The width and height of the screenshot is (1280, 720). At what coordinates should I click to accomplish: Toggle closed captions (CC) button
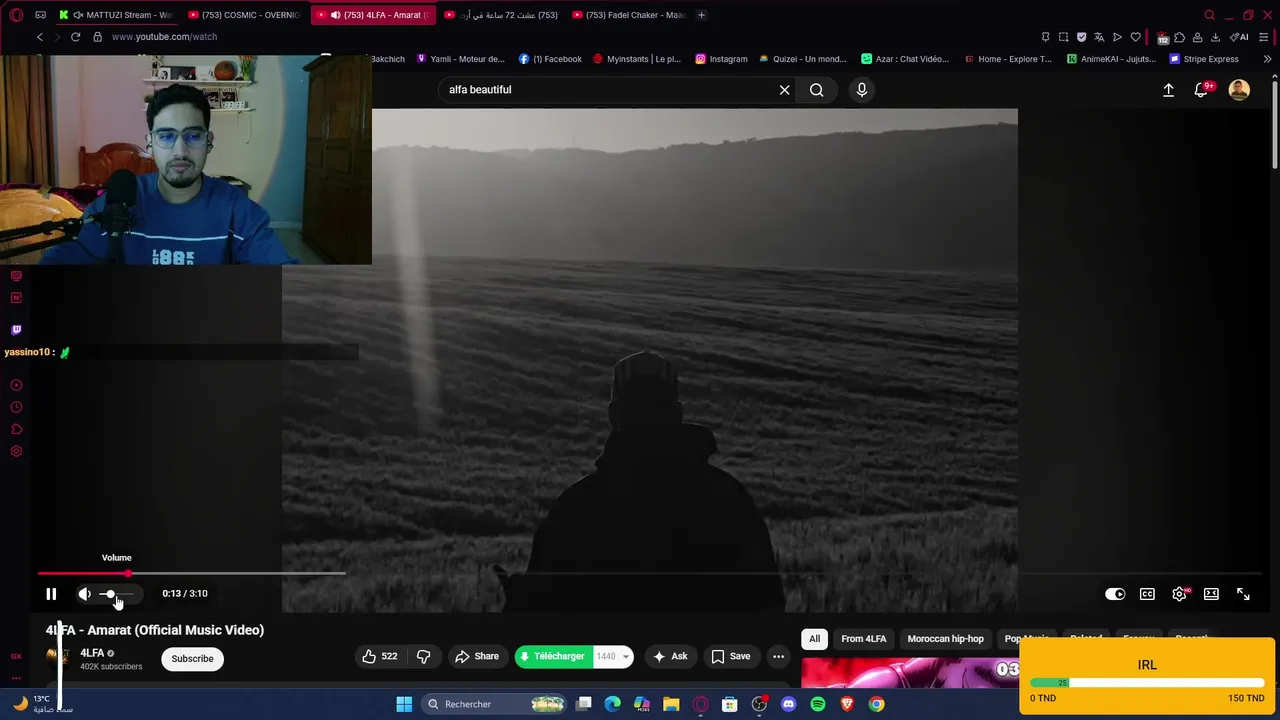[1147, 594]
